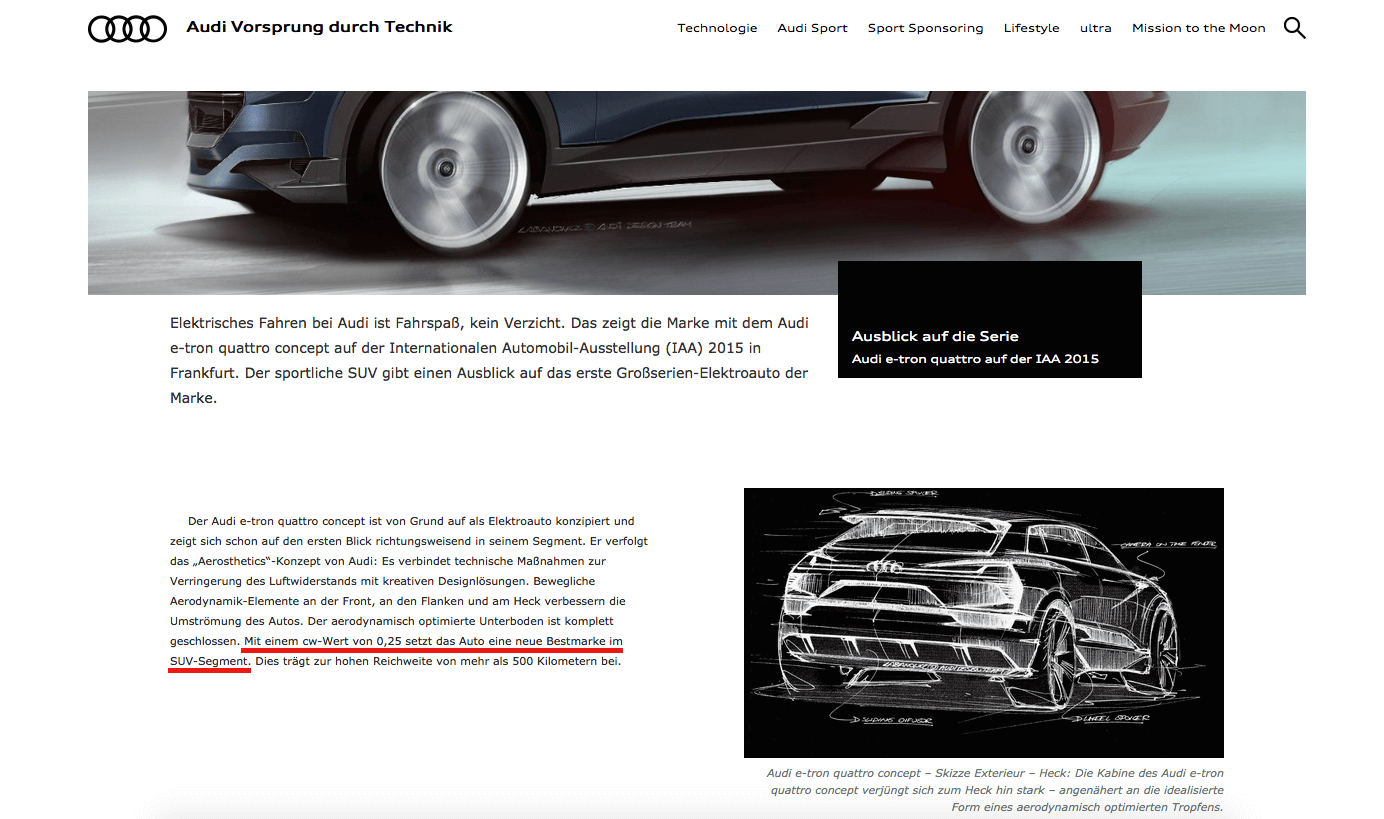Image resolution: width=1384 pixels, height=819 pixels.
Task: Click the Audi Vorsprung durch Technik title
Action: coord(319,27)
